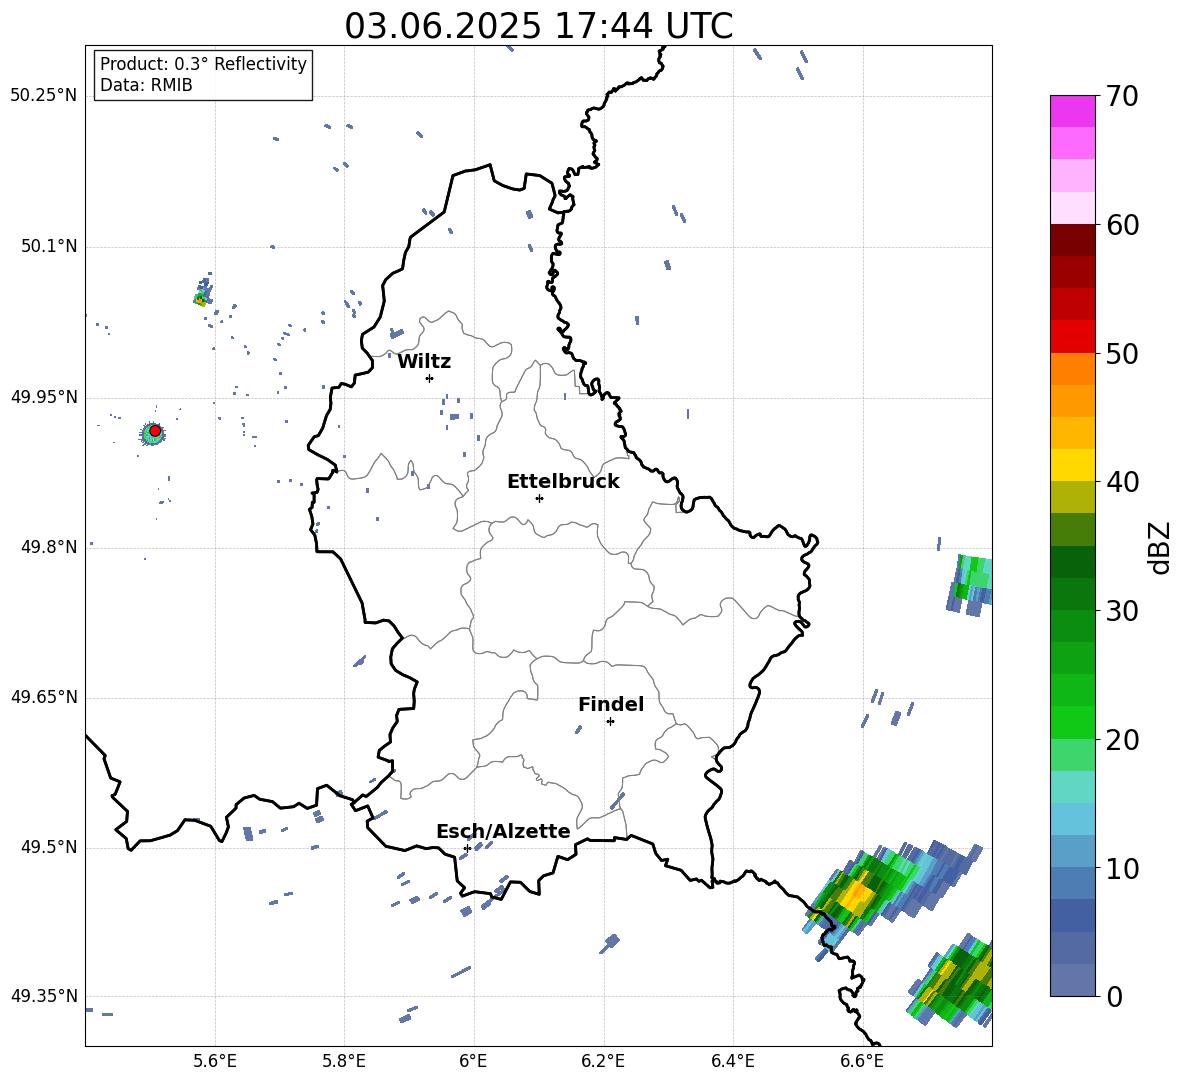Click the Ettelbruck cross marker
The width and height of the screenshot is (1184, 1081).
pos(539,498)
